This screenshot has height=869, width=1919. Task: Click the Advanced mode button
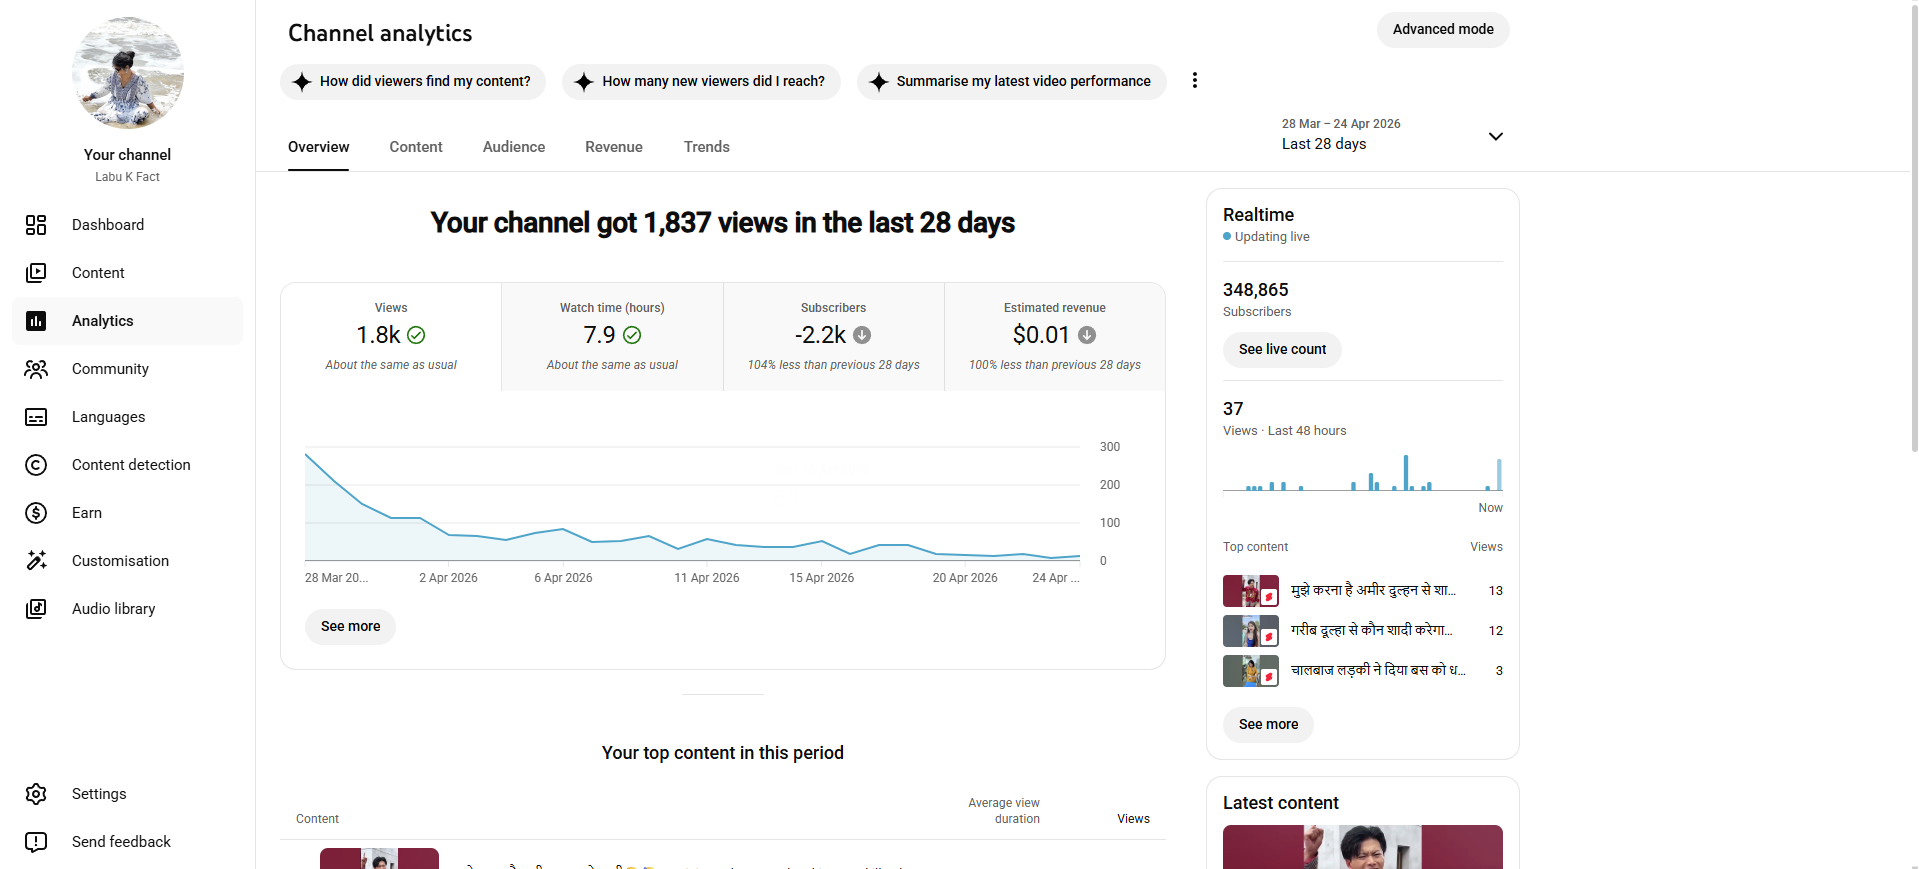point(1443,29)
